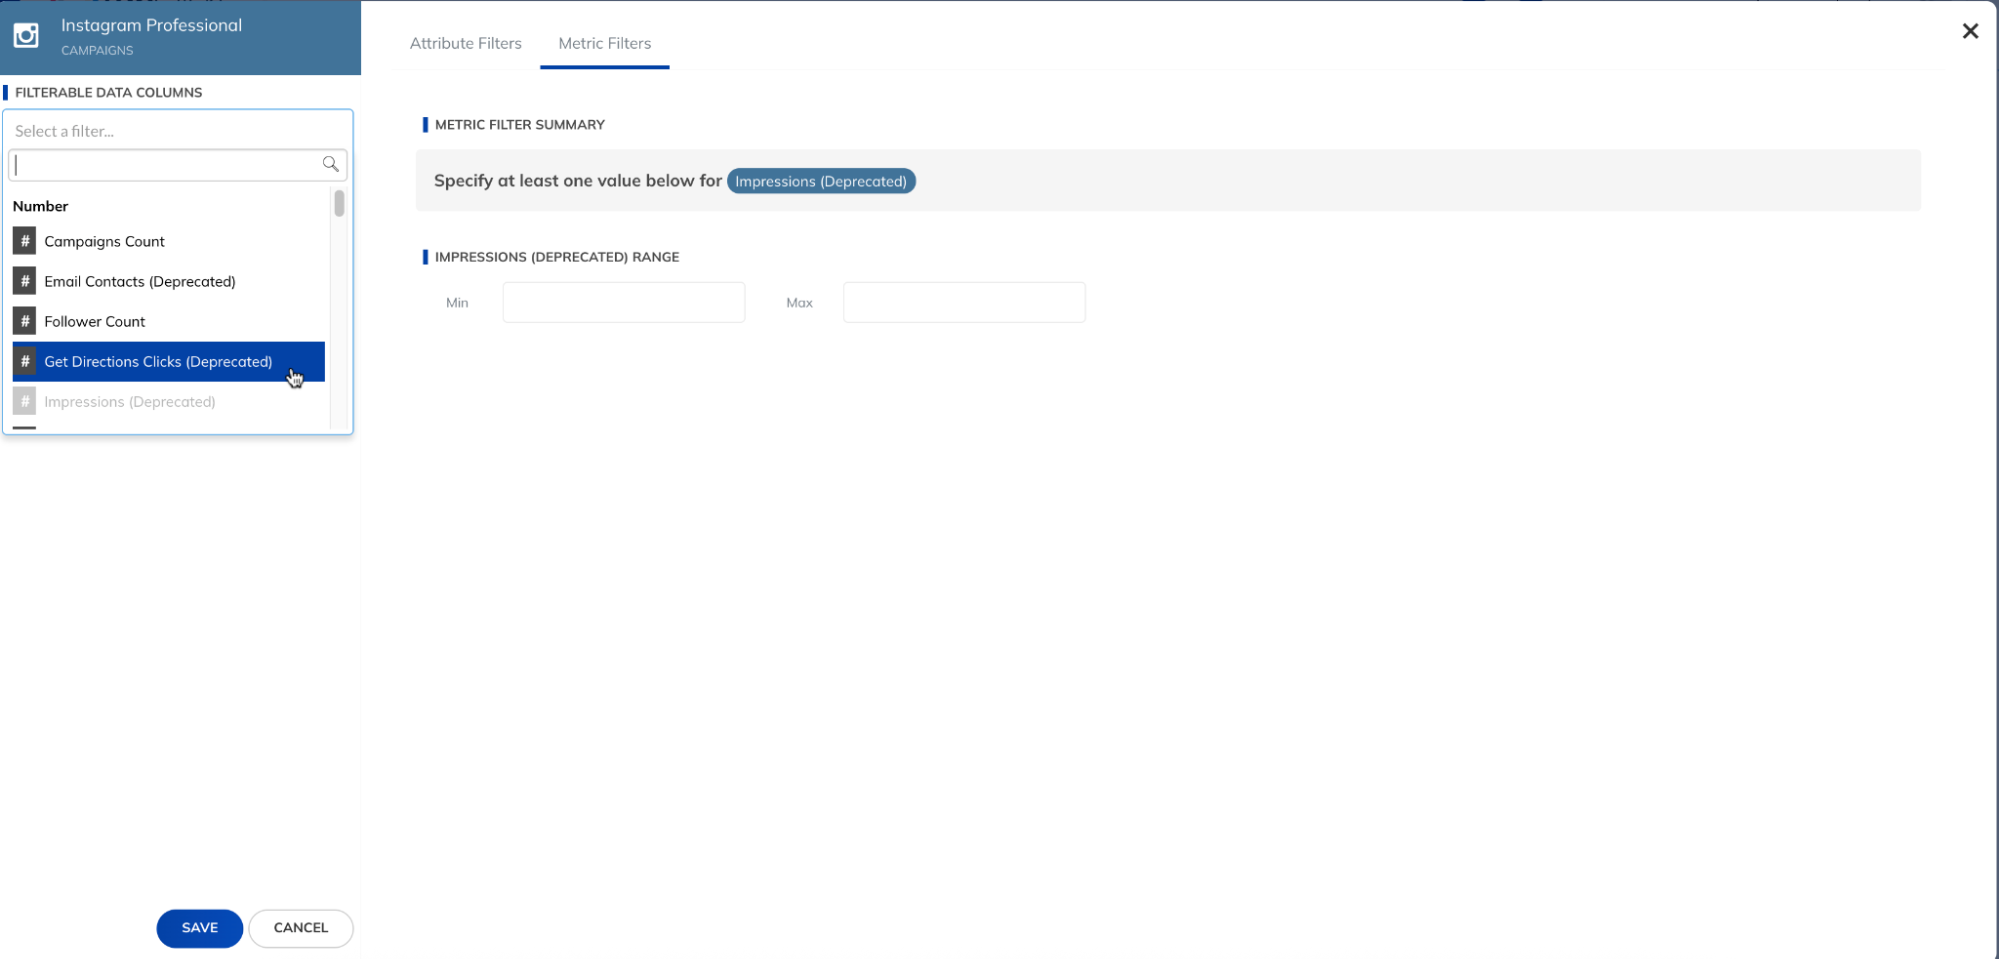The height and width of the screenshot is (959, 1999).
Task: Expand the Number filter group
Action: click(x=41, y=206)
